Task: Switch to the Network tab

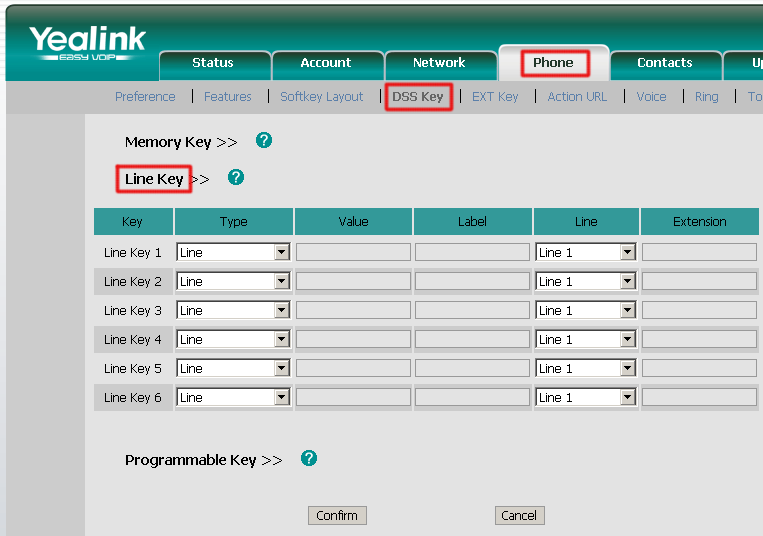Action: pos(439,63)
